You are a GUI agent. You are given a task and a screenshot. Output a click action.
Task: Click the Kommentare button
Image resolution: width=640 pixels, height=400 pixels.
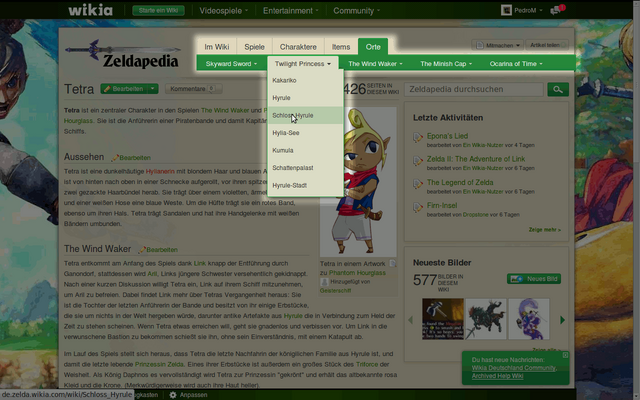point(193,89)
